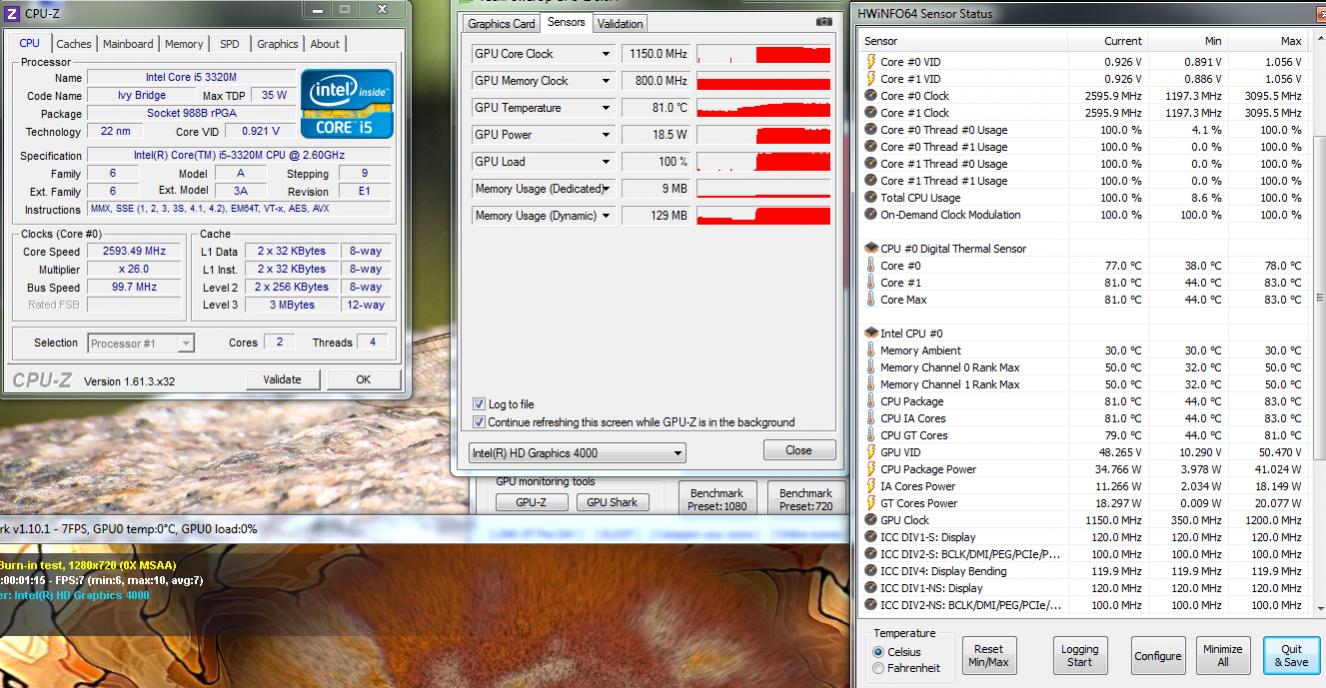Click the OK button in CPU-Z
Screen dimensions: 1326x688
pyautogui.click(x=363, y=380)
